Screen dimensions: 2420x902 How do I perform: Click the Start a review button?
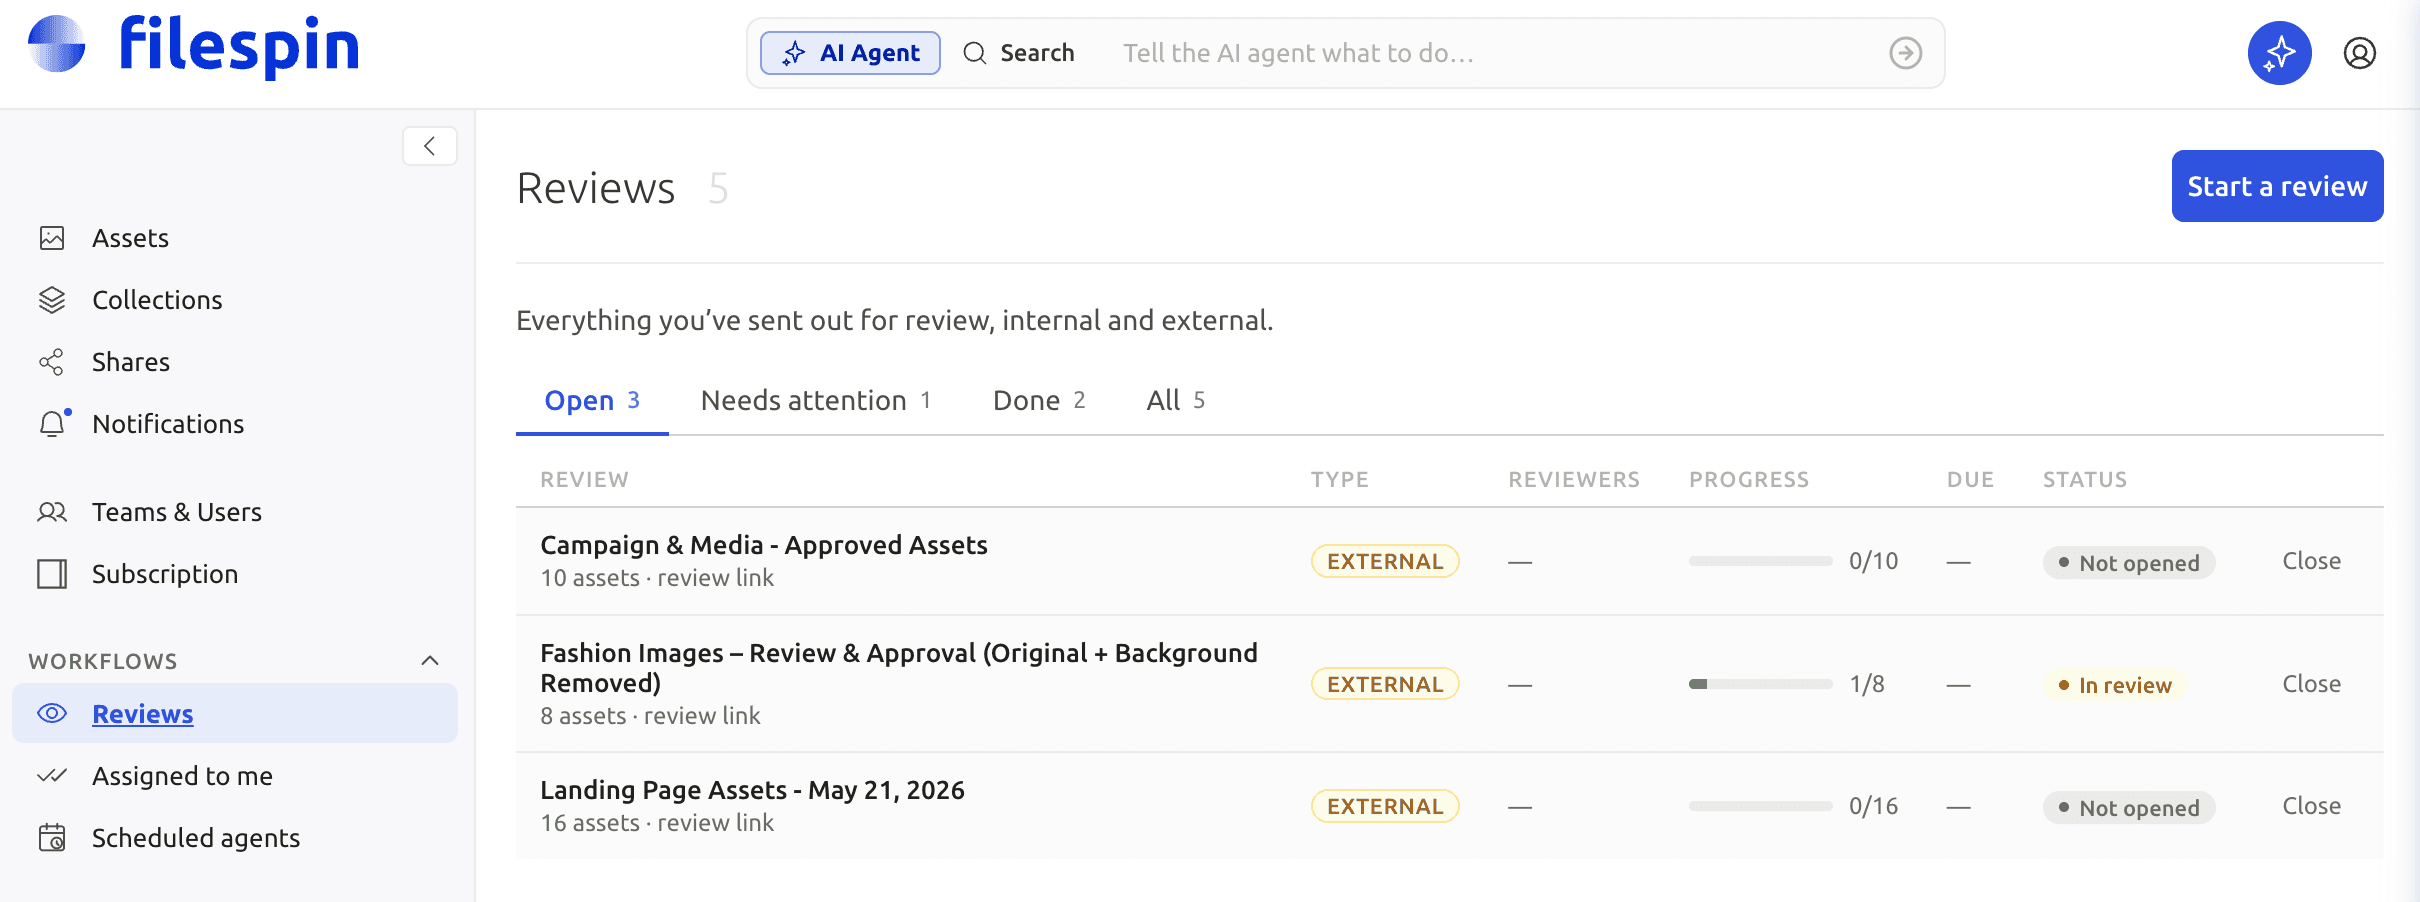[x=2277, y=186]
